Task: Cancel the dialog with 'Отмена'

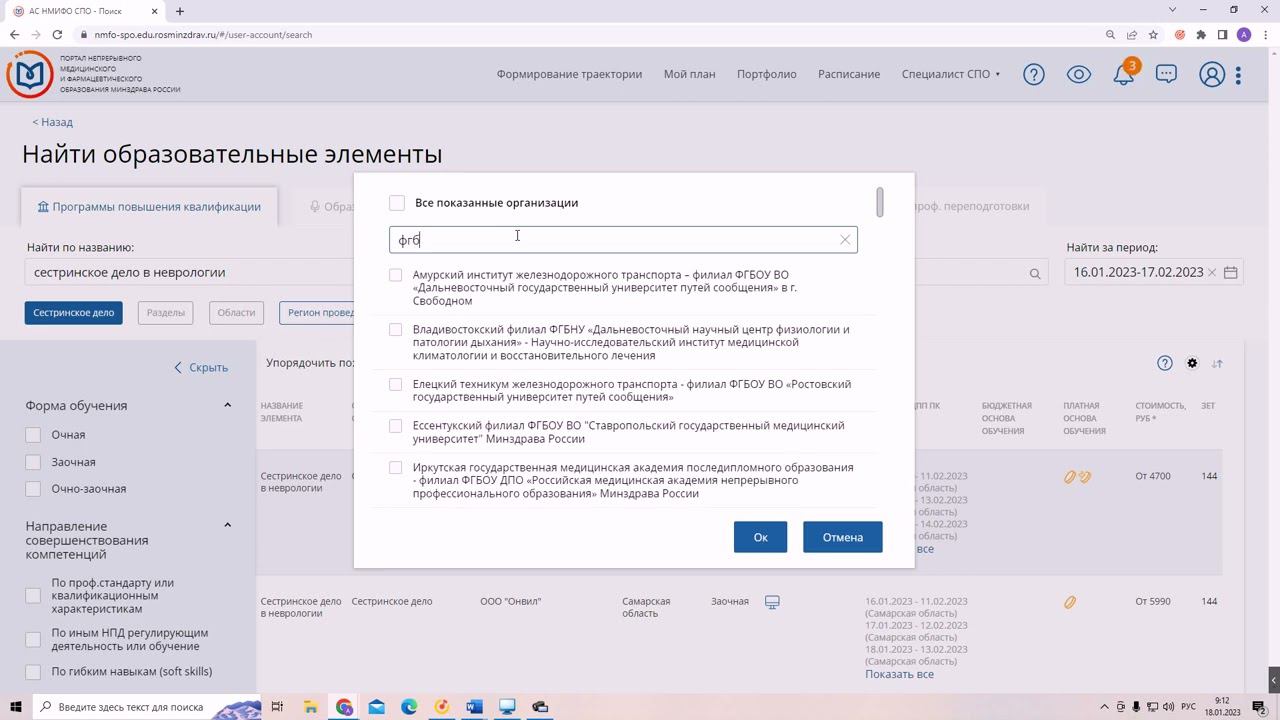Action: click(842, 537)
